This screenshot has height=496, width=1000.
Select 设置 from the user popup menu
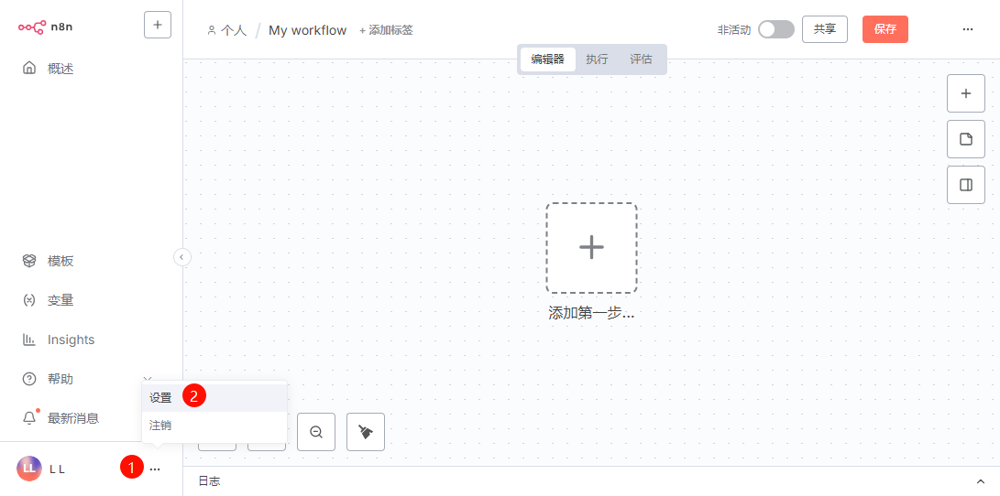point(161,397)
